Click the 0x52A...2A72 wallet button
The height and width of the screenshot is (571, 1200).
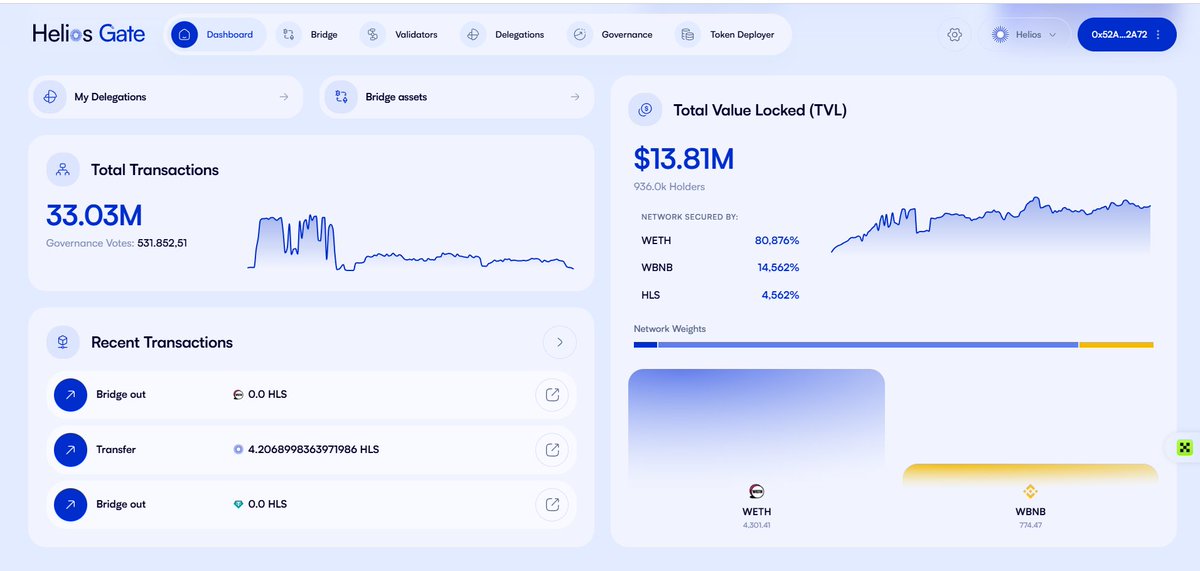point(1127,34)
